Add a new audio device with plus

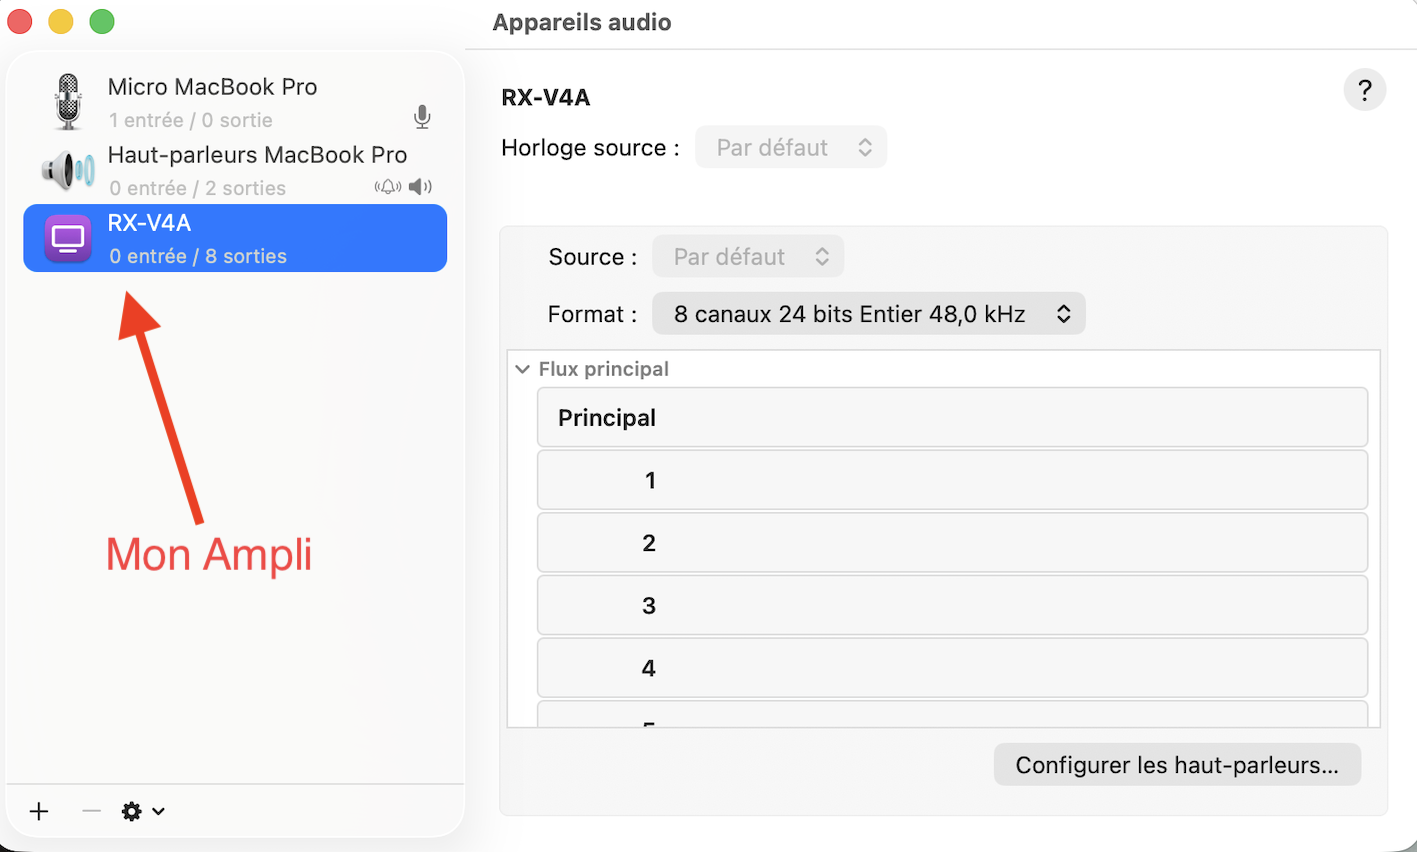[x=39, y=811]
